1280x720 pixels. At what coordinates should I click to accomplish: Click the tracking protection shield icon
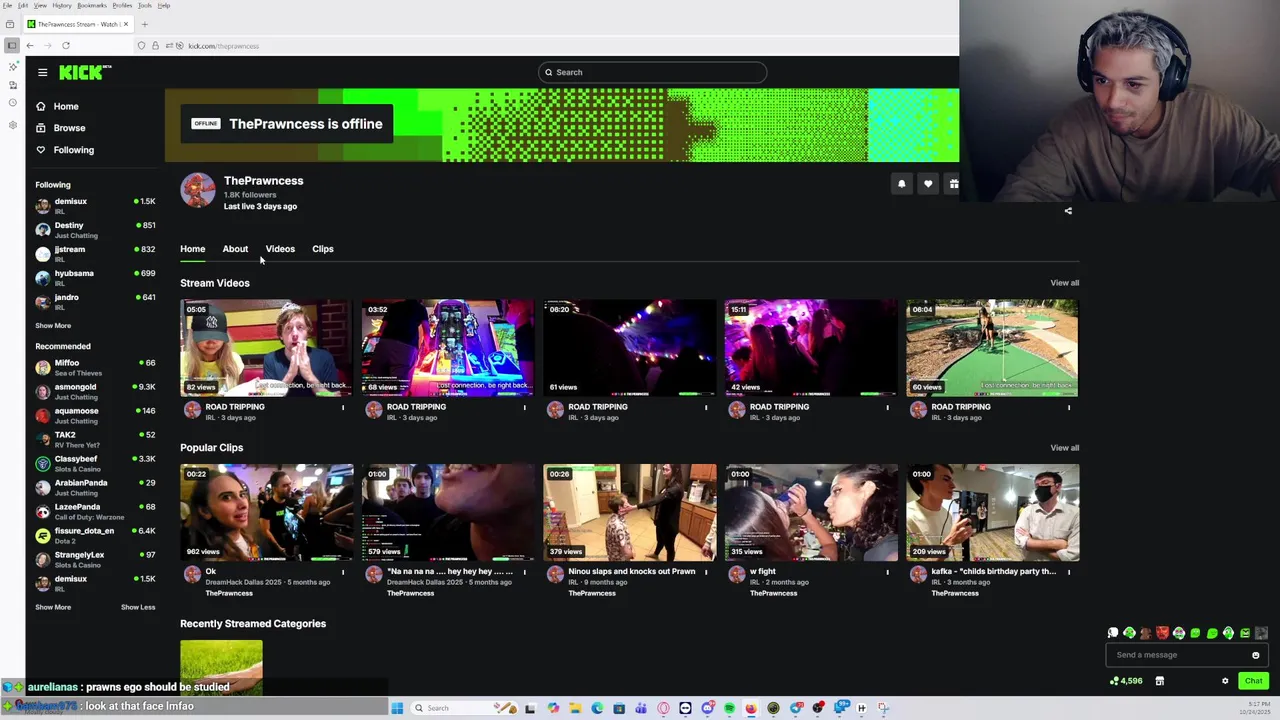[141, 45]
